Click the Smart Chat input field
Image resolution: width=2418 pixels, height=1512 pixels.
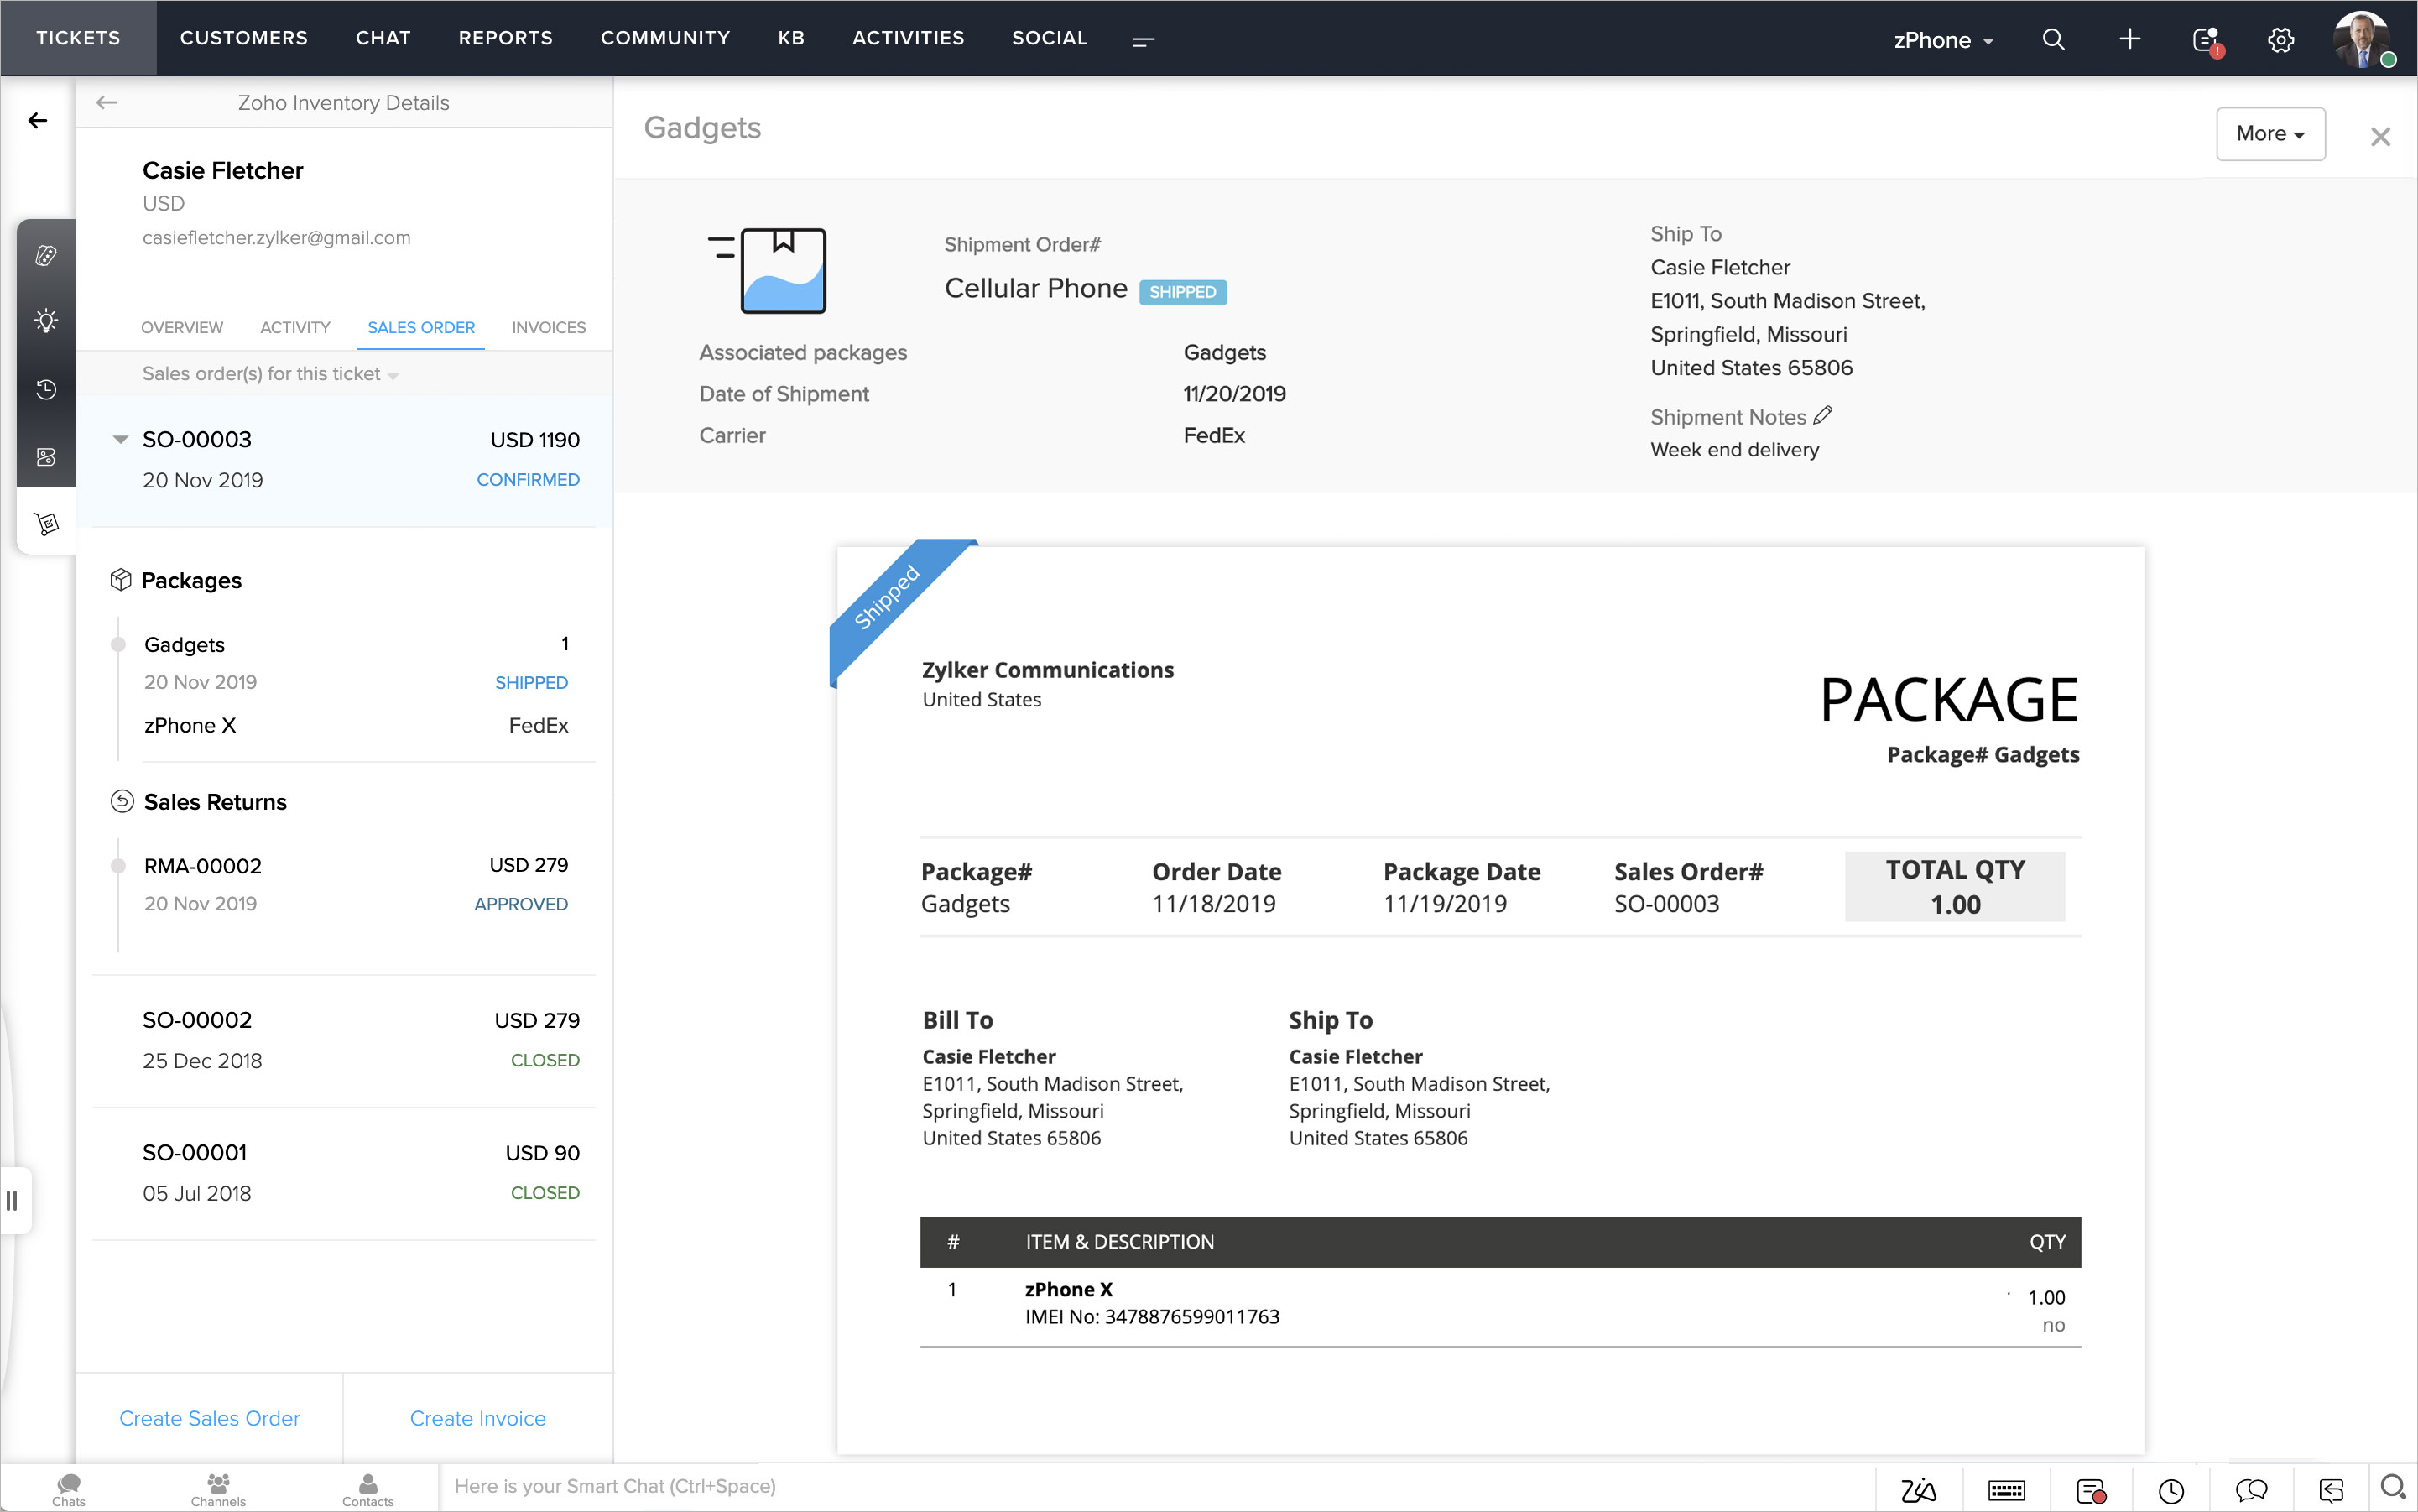tap(1150, 1486)
